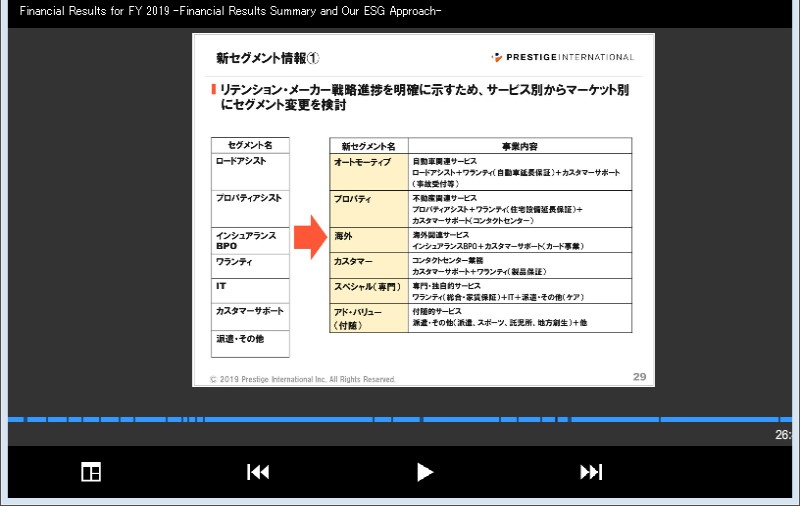Image resolution: width=800 pixels, height=506 pixels.
Task: Click the セグメント名 column header
Action: coord(250,145)
